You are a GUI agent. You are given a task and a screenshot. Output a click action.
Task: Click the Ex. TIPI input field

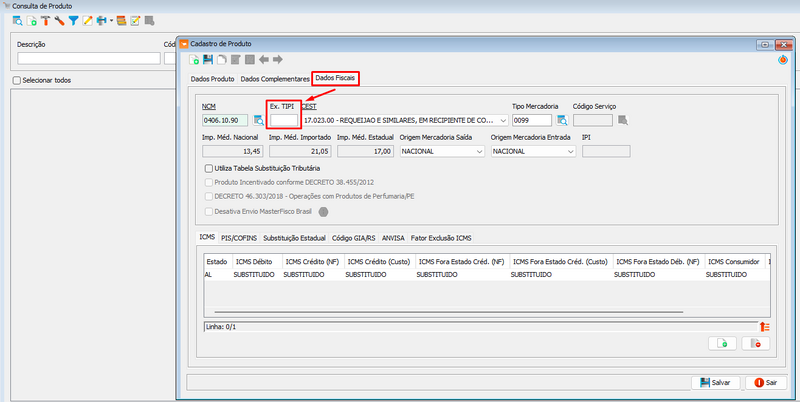pos(283,121)
